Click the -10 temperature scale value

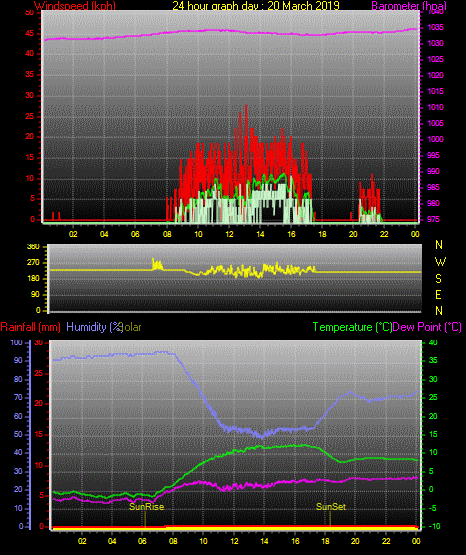435,526
